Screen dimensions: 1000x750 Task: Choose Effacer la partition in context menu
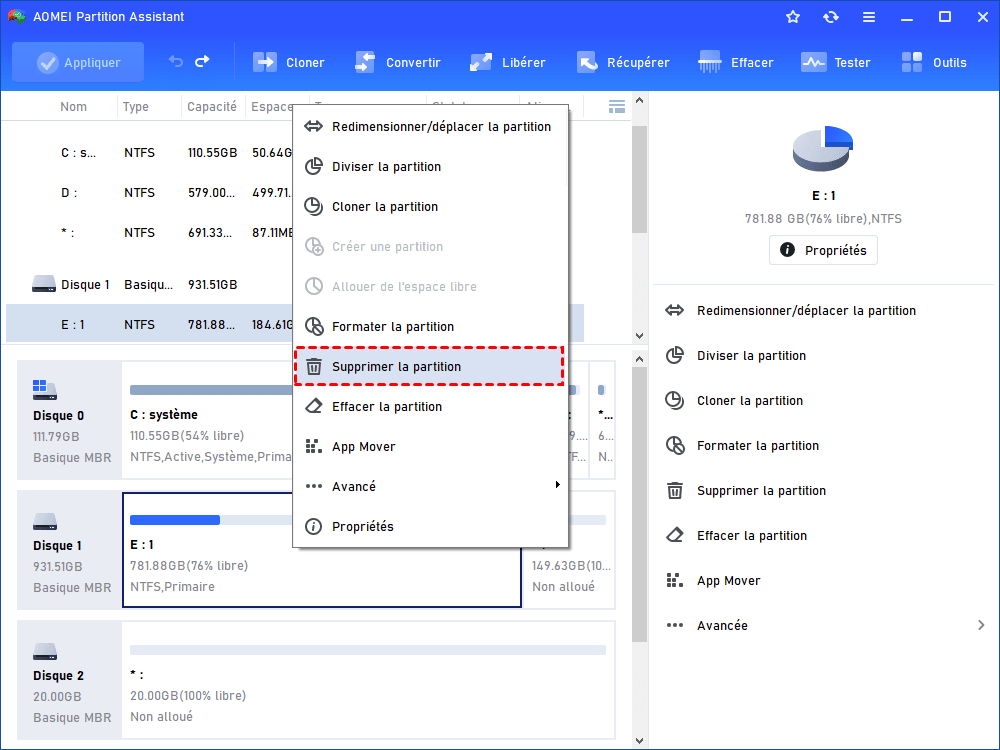point(430,407)
